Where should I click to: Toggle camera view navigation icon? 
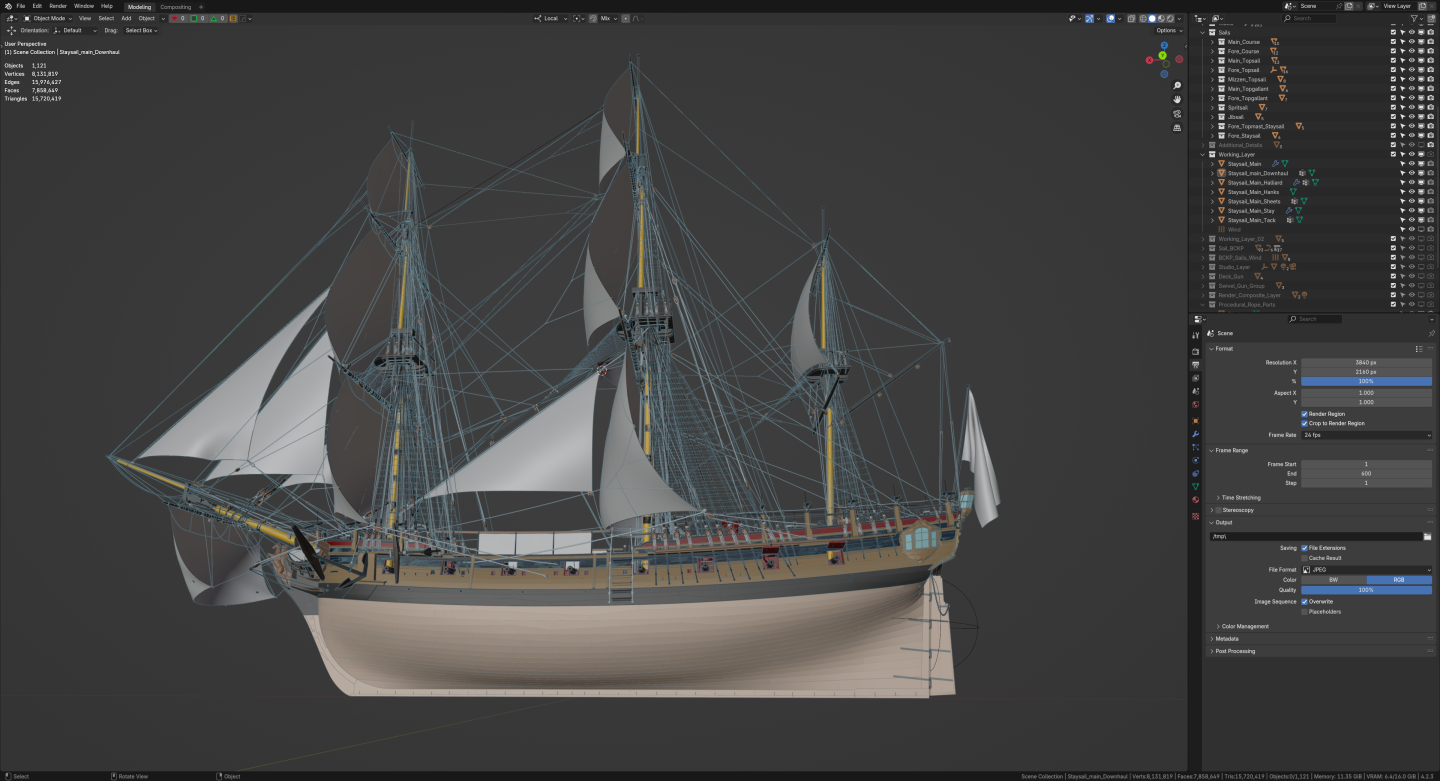click(1178, 114)
